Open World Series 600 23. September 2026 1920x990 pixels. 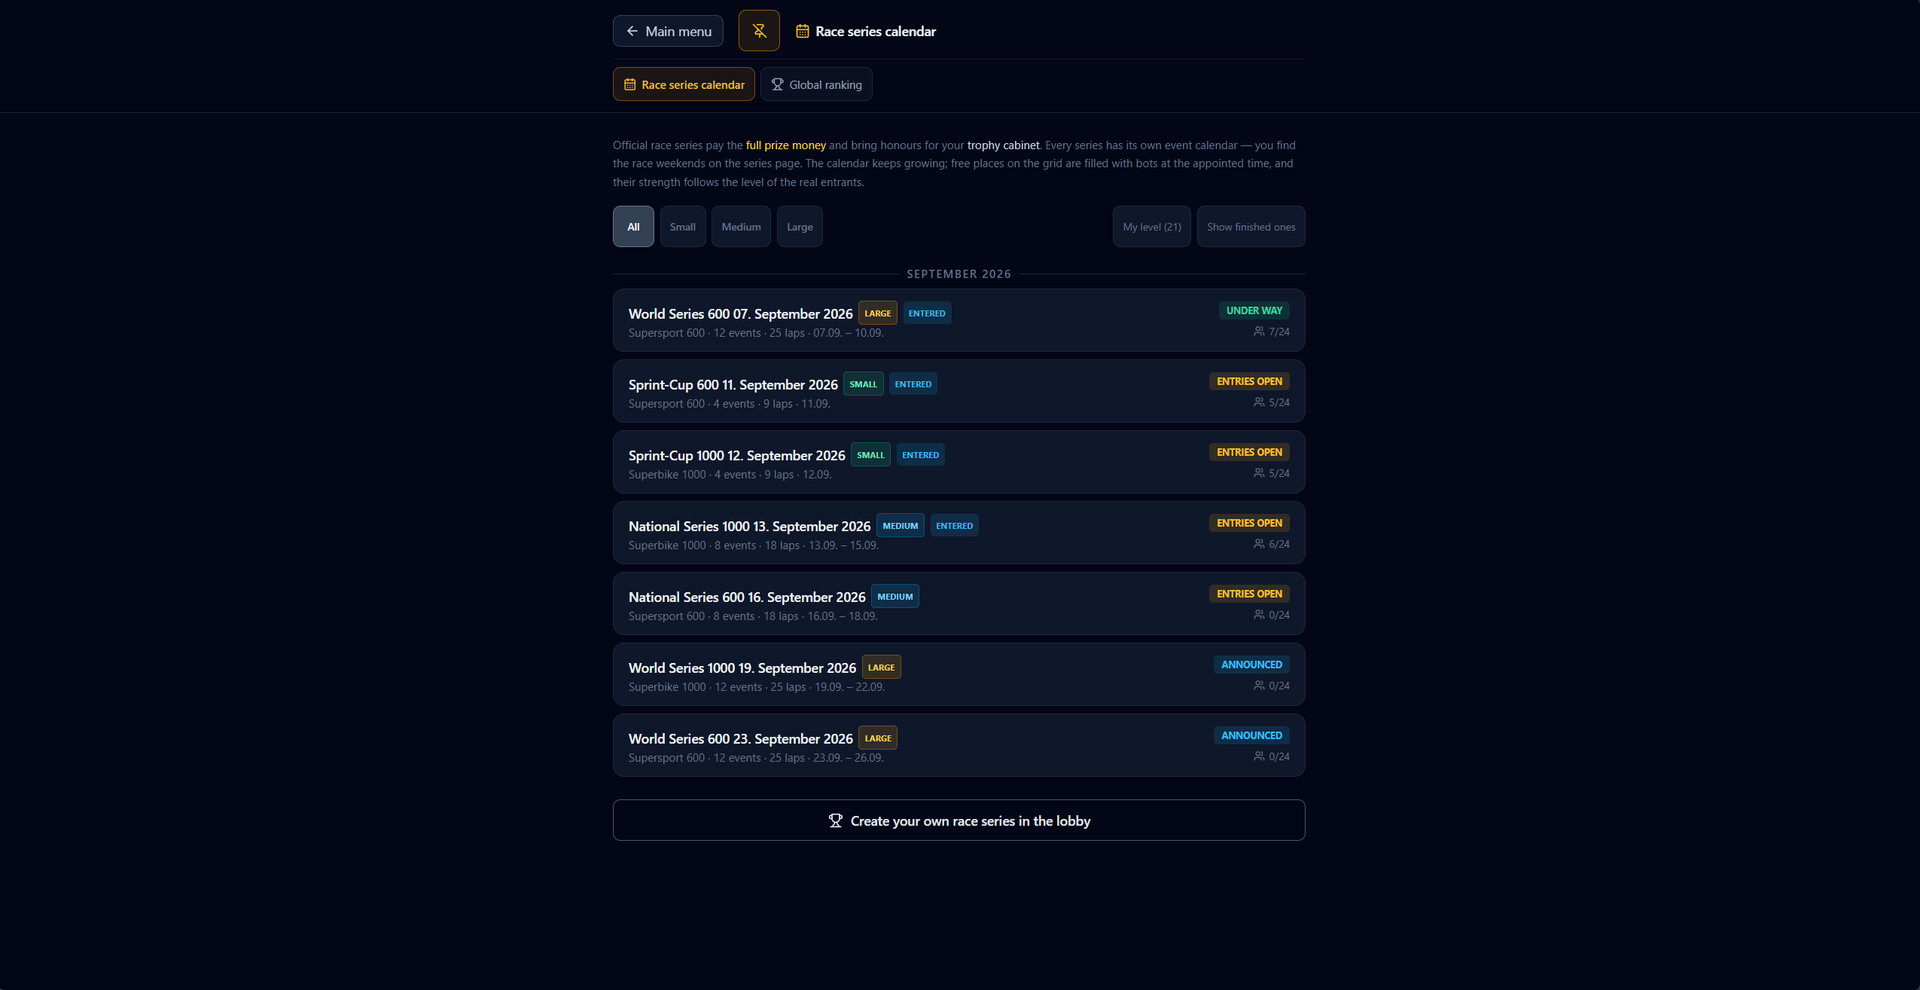[x=959, y=746]
